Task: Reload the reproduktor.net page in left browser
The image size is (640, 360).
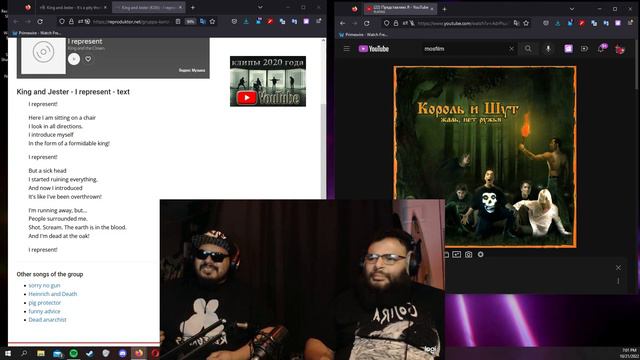Action: (40, 21)
